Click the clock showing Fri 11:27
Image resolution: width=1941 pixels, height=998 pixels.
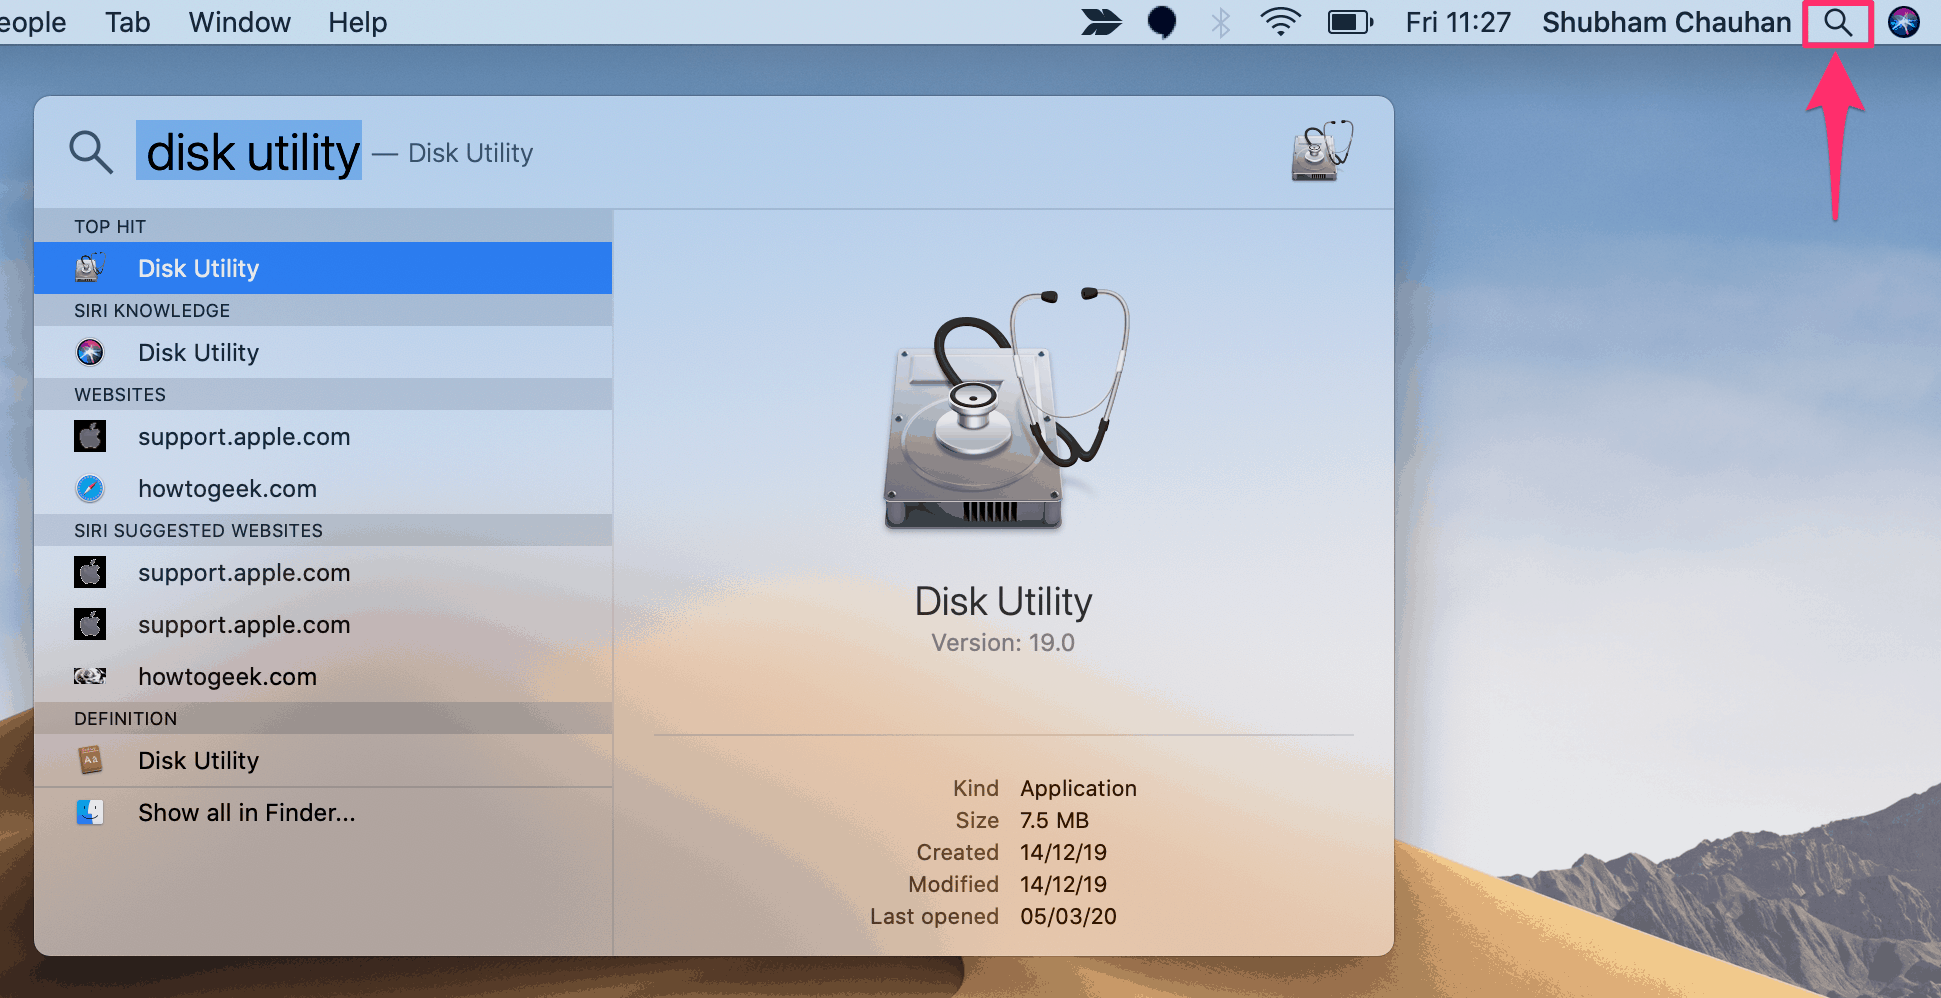click(x=1458, y=22)
